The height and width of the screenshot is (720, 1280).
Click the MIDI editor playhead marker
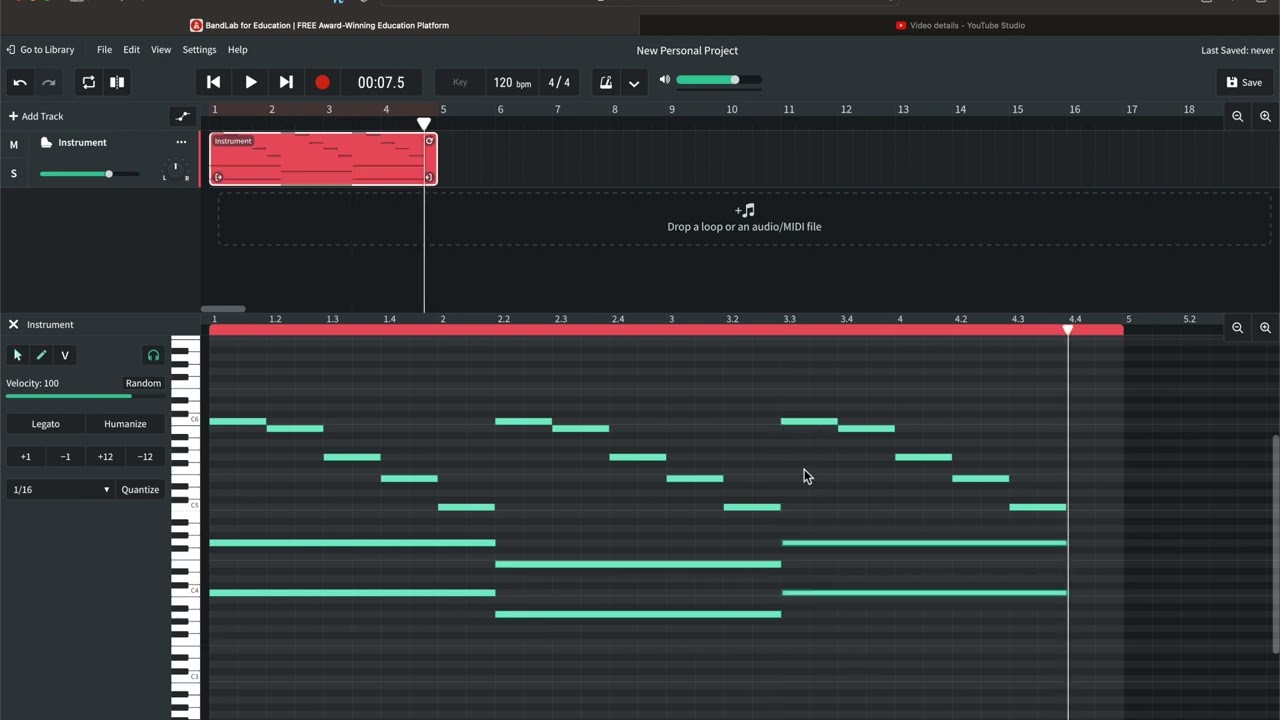[1067, 329]
